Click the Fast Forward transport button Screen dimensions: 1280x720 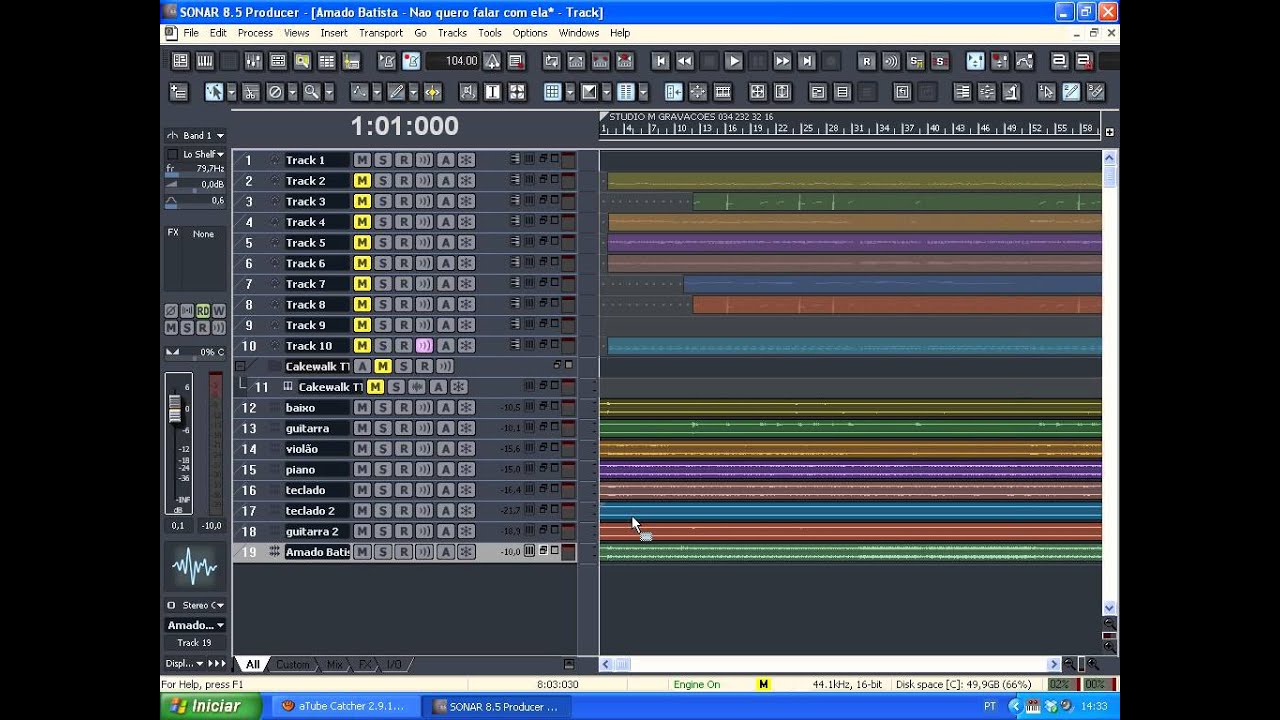(782, 61)
